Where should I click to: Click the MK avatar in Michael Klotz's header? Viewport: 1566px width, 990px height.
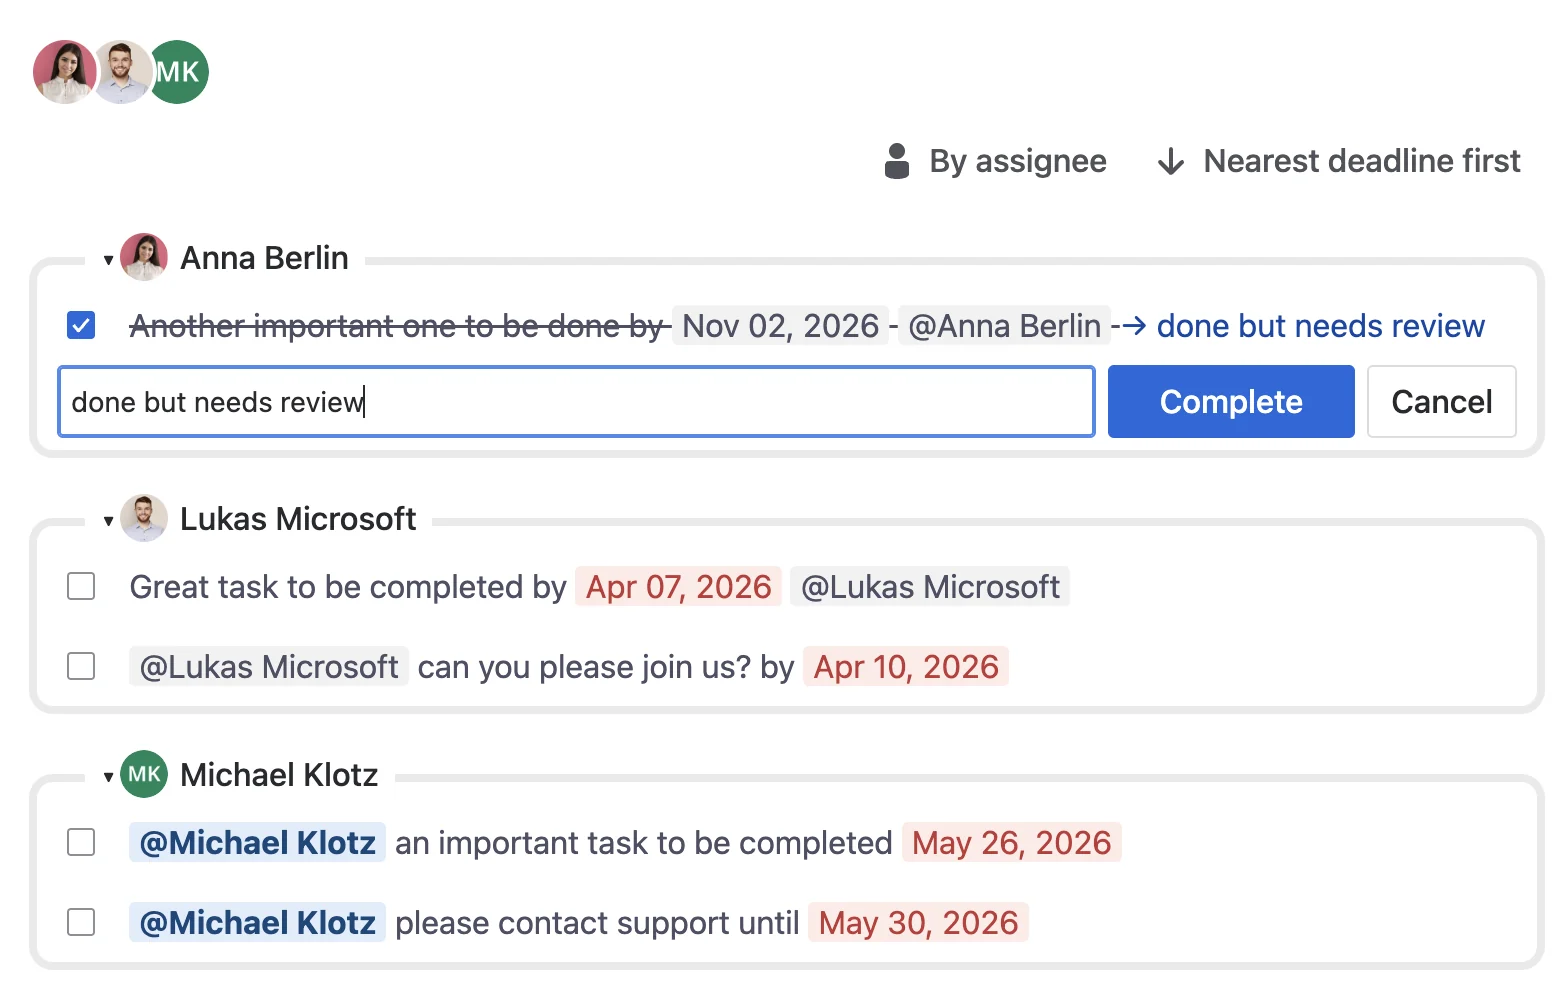tap(144, 774)
